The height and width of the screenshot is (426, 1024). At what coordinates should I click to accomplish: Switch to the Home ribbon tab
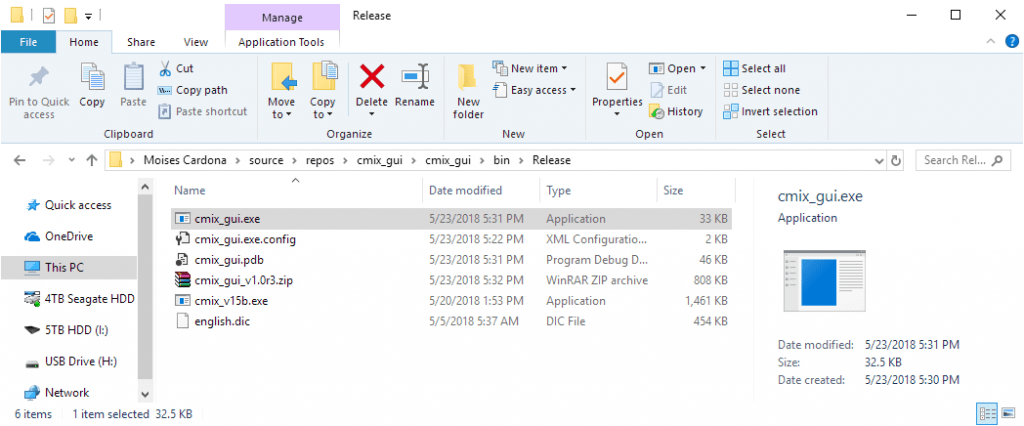tap(84, 42)
